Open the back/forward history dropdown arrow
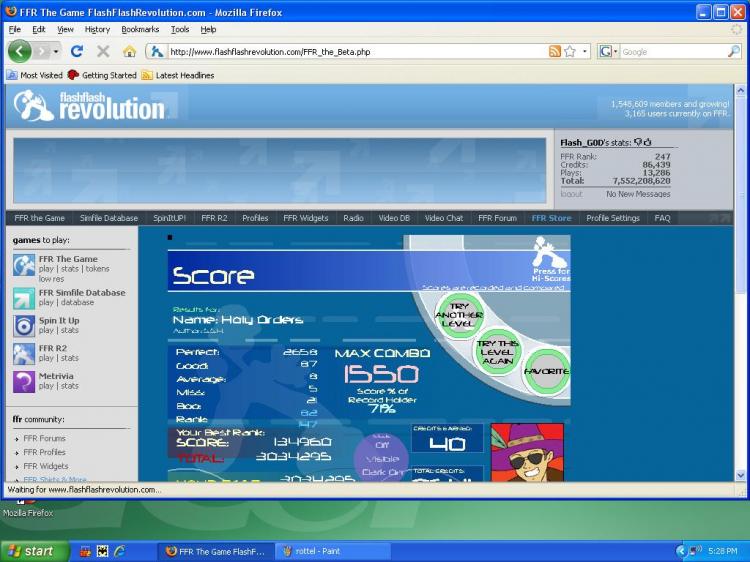This screenshot has width=750, height=562. point(57,51)
